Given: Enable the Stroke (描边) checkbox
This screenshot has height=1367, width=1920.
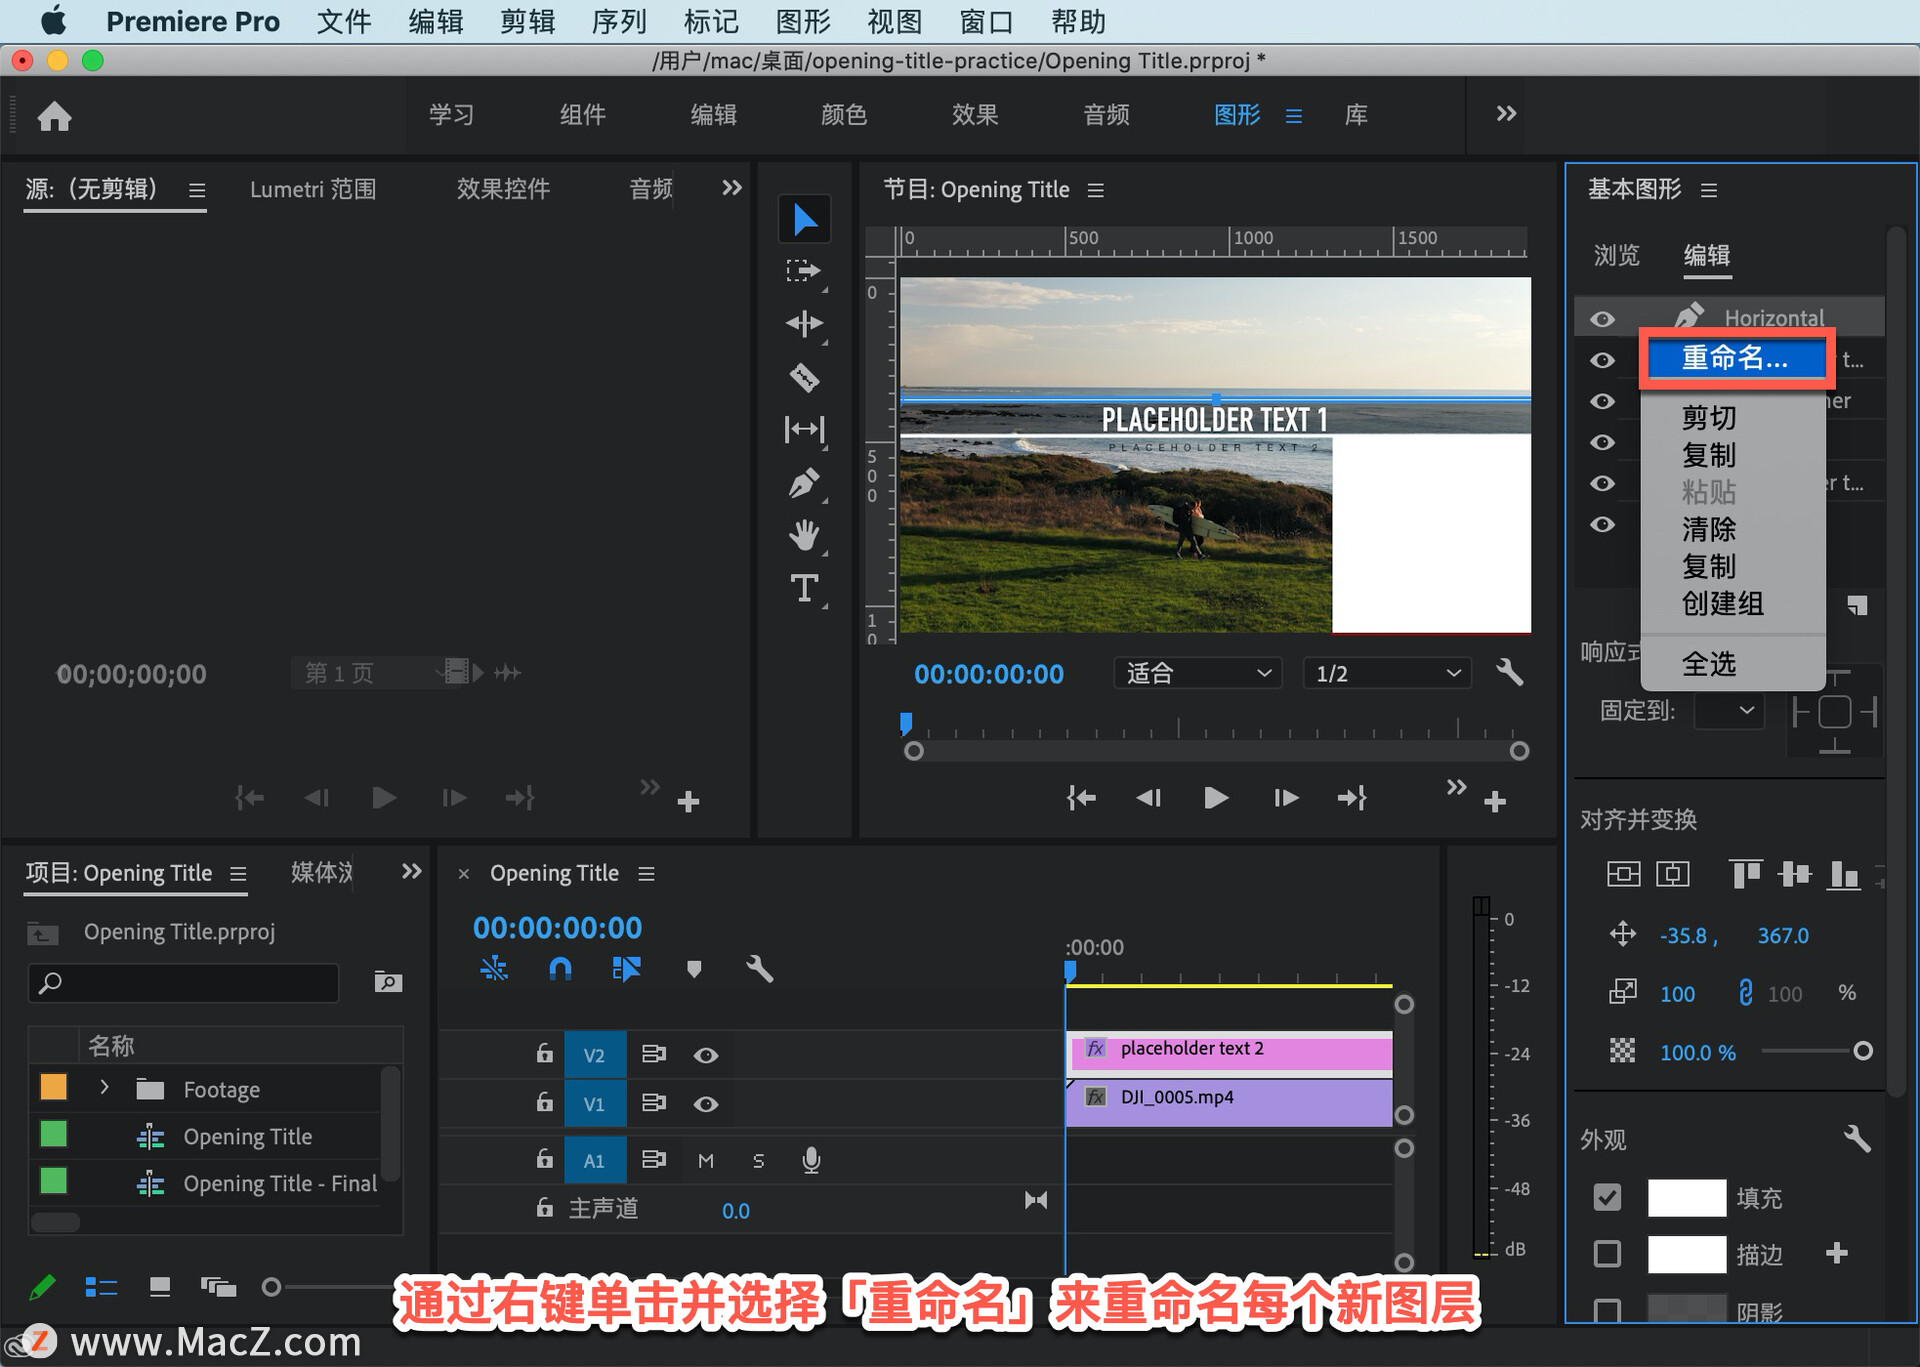Looking at the screenshot, I should tap(1607, 1253).
